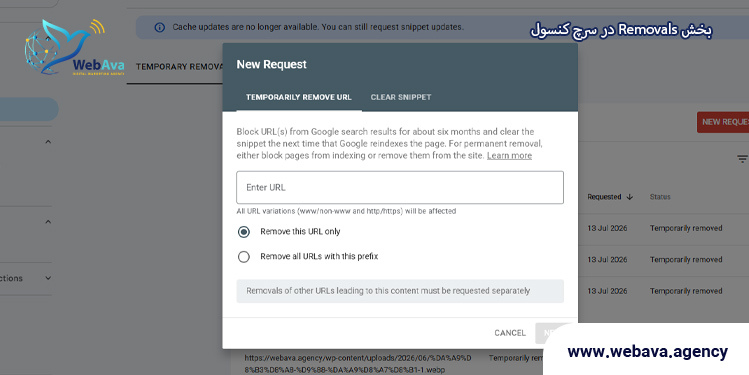The image size is (749, 375).
Task: Collapse the second sidebar section chevron
Action: (48, 222)
